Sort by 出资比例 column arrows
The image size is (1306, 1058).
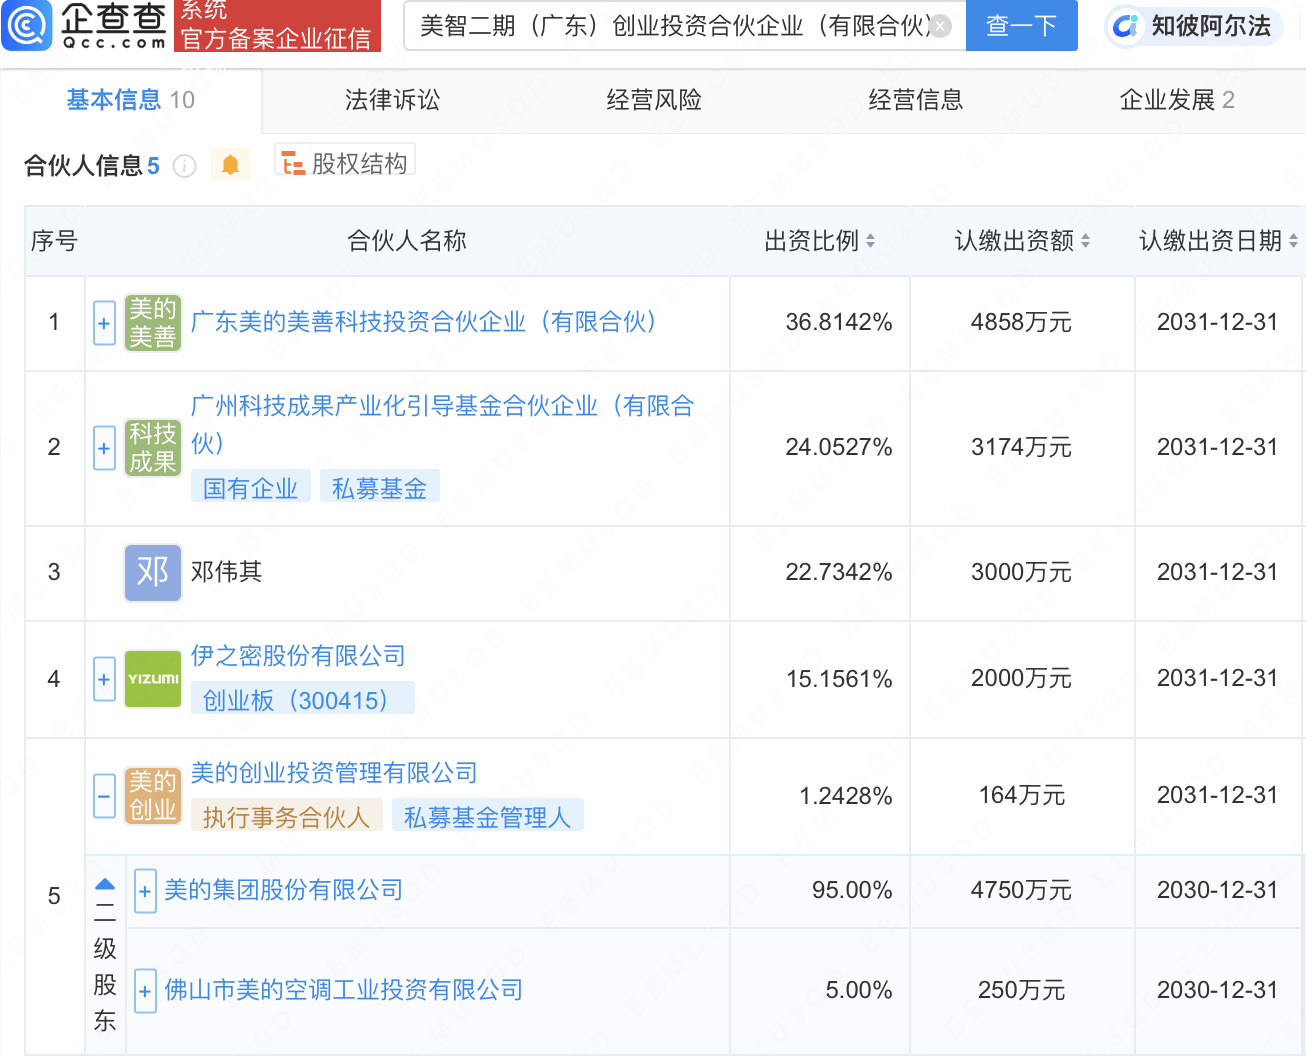(870, 241)
